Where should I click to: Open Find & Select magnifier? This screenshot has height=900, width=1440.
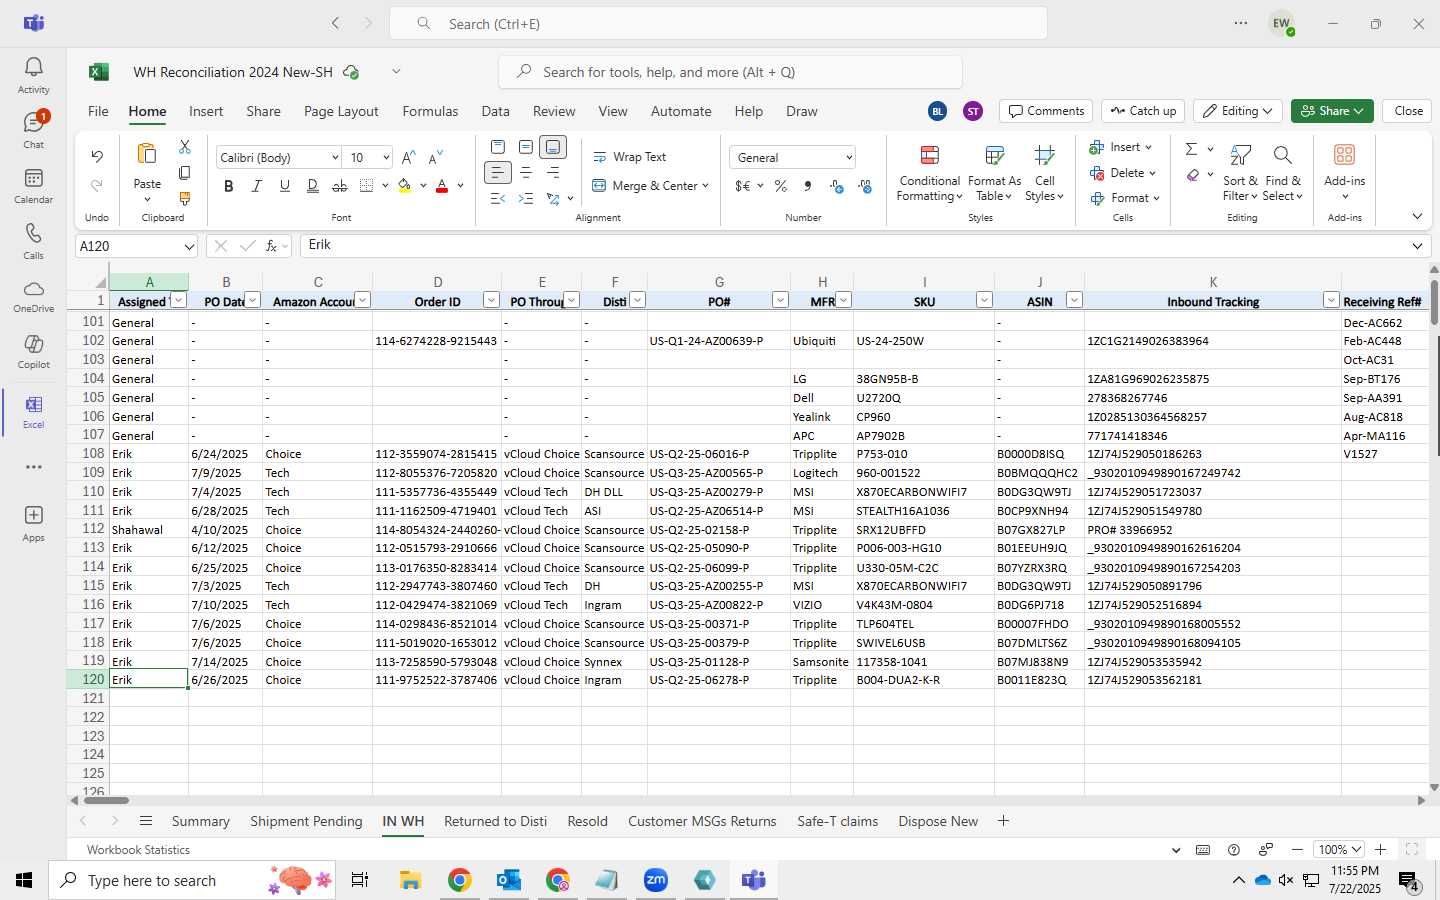pyautogui.click(x=1283, y=173)
